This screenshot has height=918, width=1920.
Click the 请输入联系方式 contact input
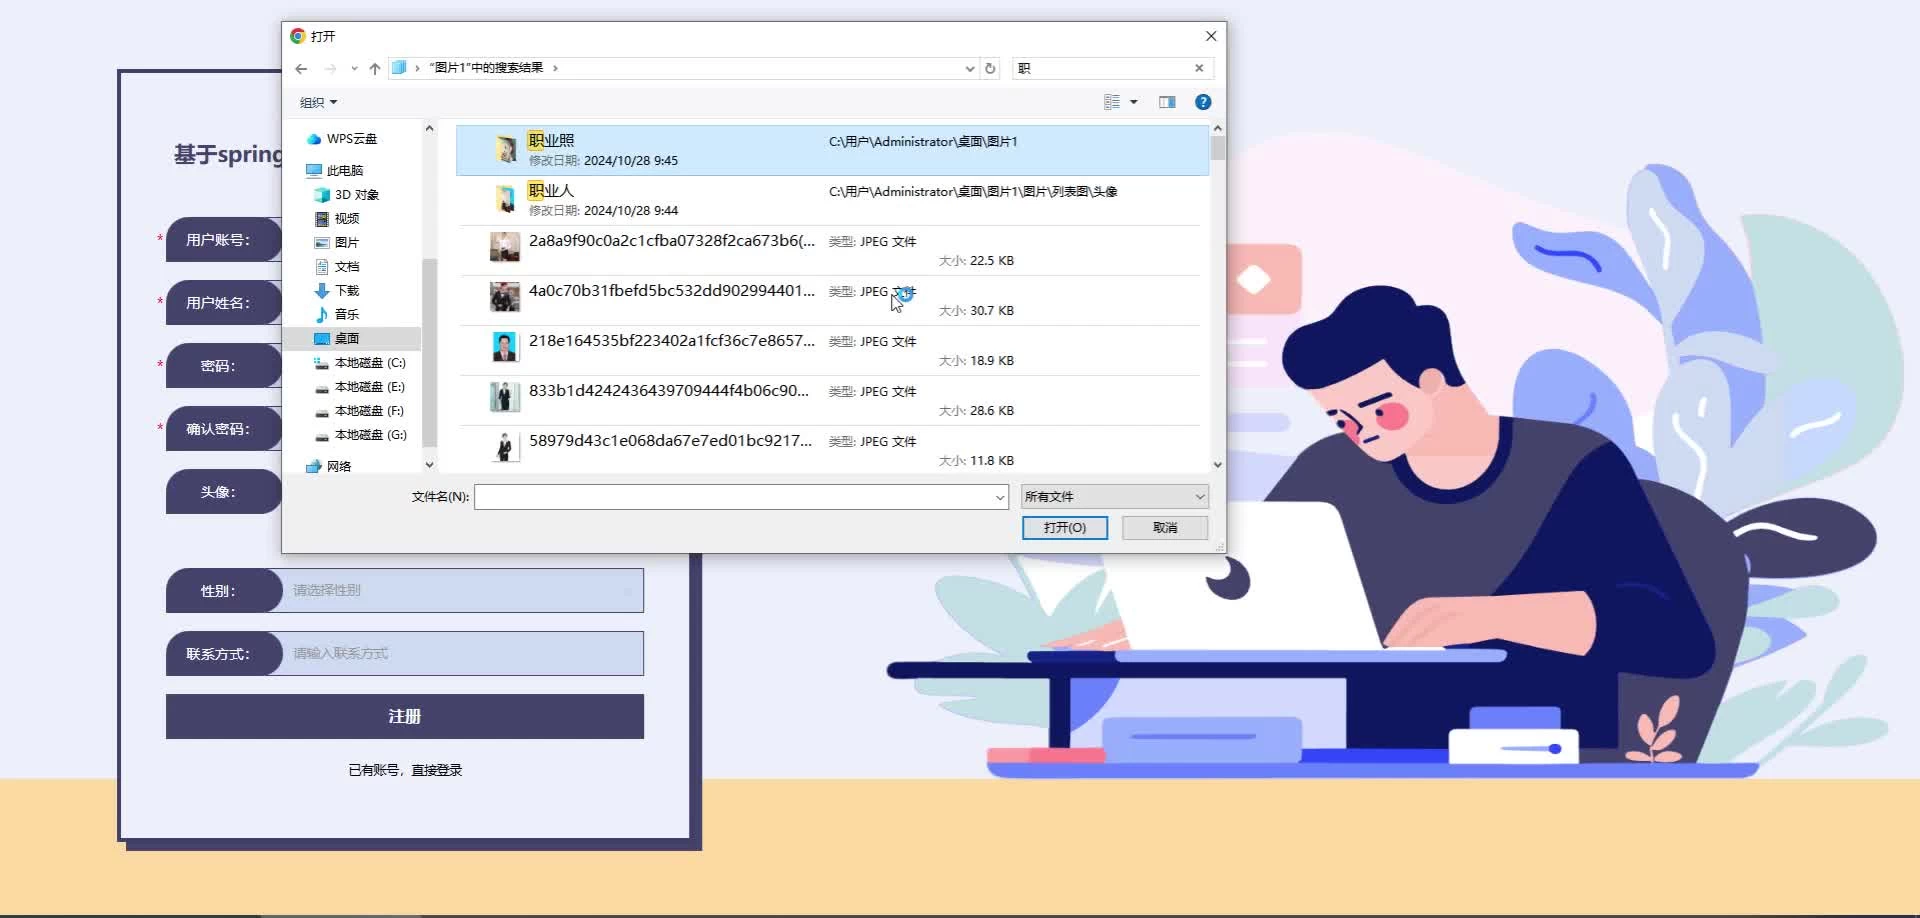(x=463, y=654)
